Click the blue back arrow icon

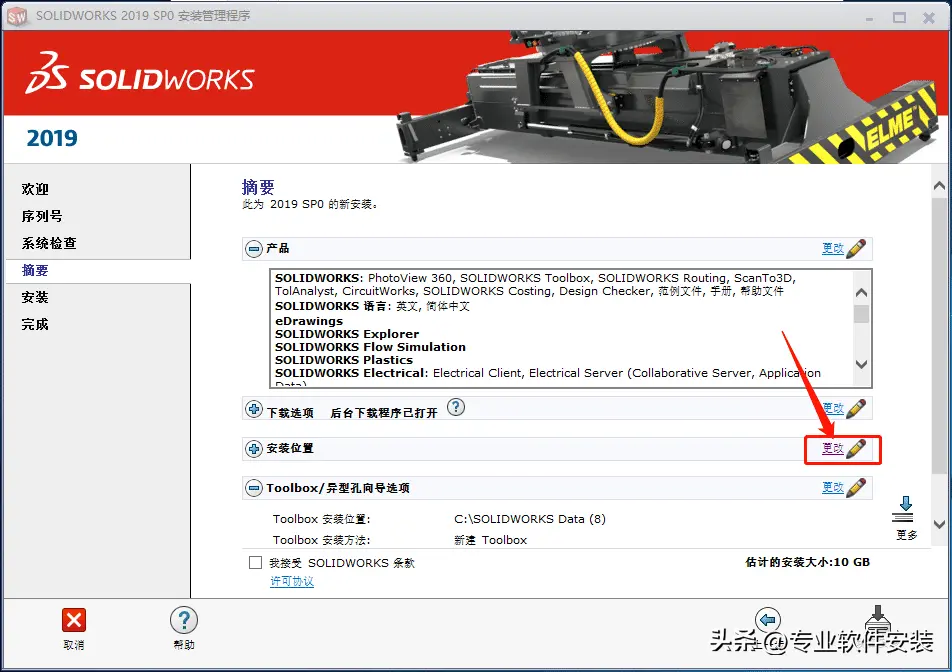point(767,620)
